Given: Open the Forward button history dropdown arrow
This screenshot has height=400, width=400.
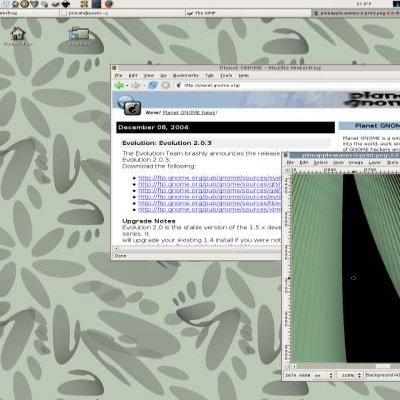Looking at the screenshot, I should 144,86.
